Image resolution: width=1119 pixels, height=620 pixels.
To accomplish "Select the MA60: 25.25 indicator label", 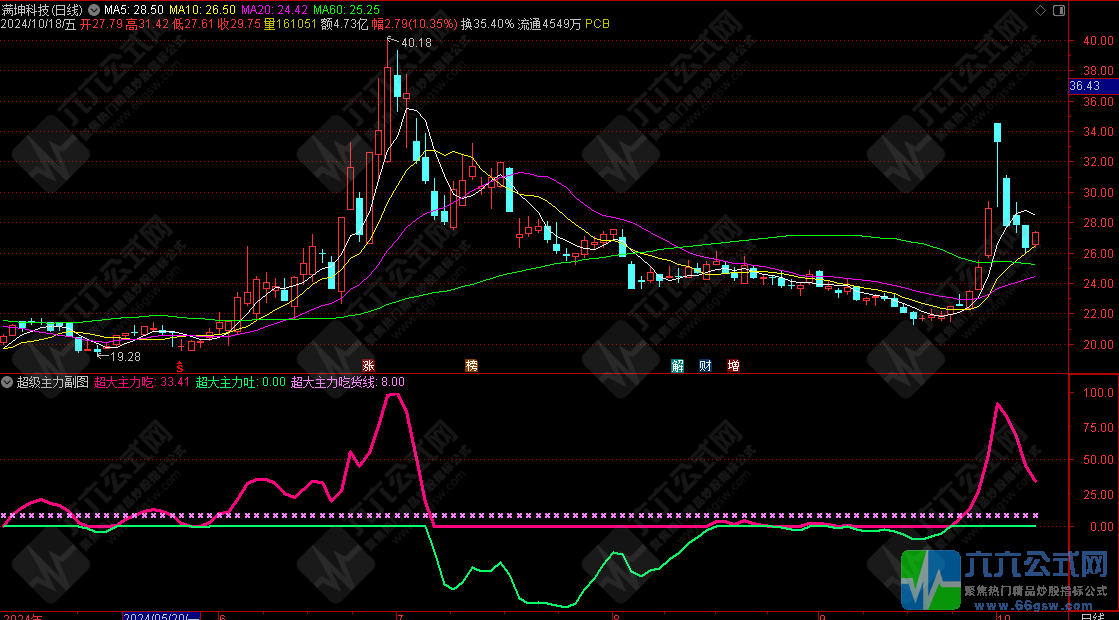I will pos(347,10).
